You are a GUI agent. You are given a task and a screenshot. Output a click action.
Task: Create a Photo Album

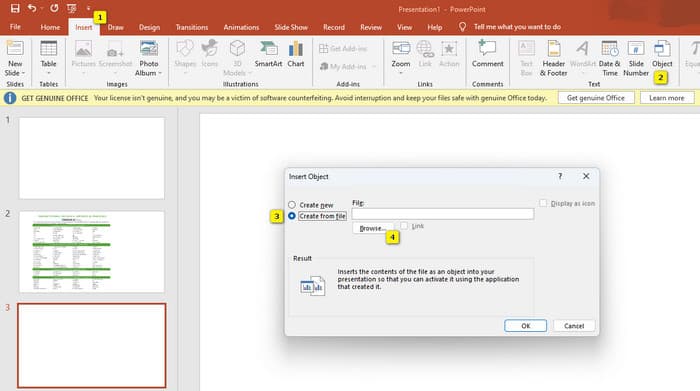coord(149,58)
